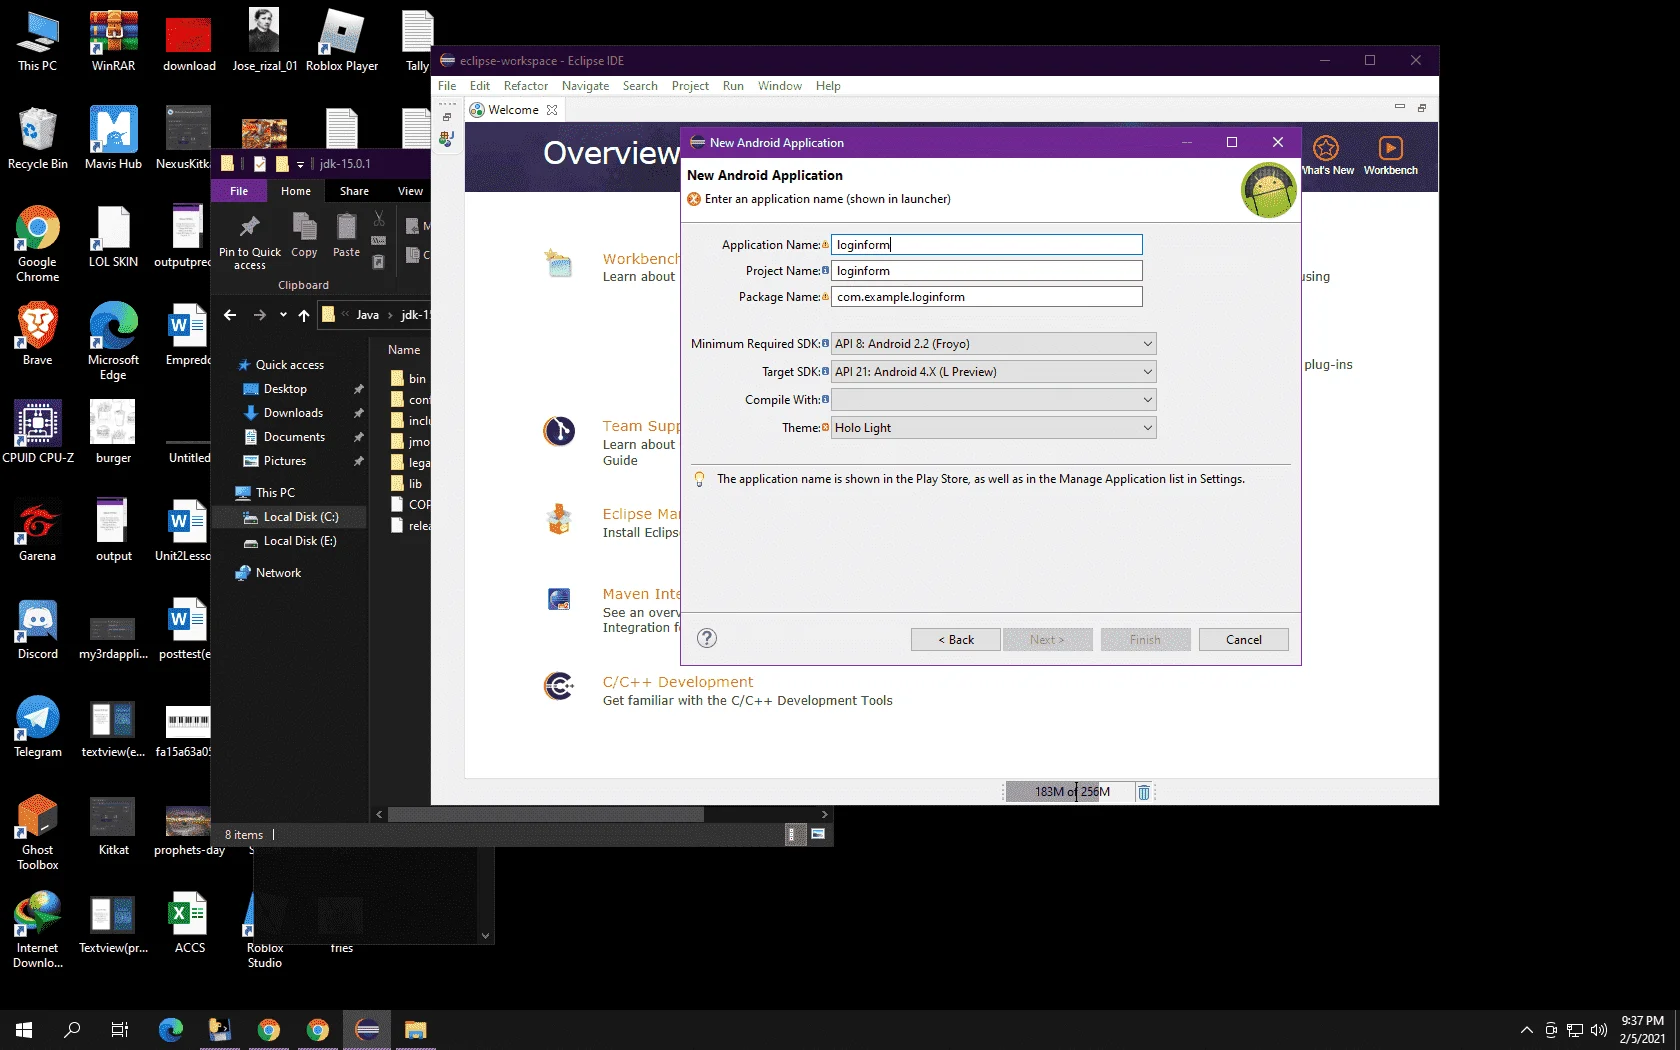Open Recycle Bin on desktop
Screen dimensions: 1680x1050
tap(37, 130)
